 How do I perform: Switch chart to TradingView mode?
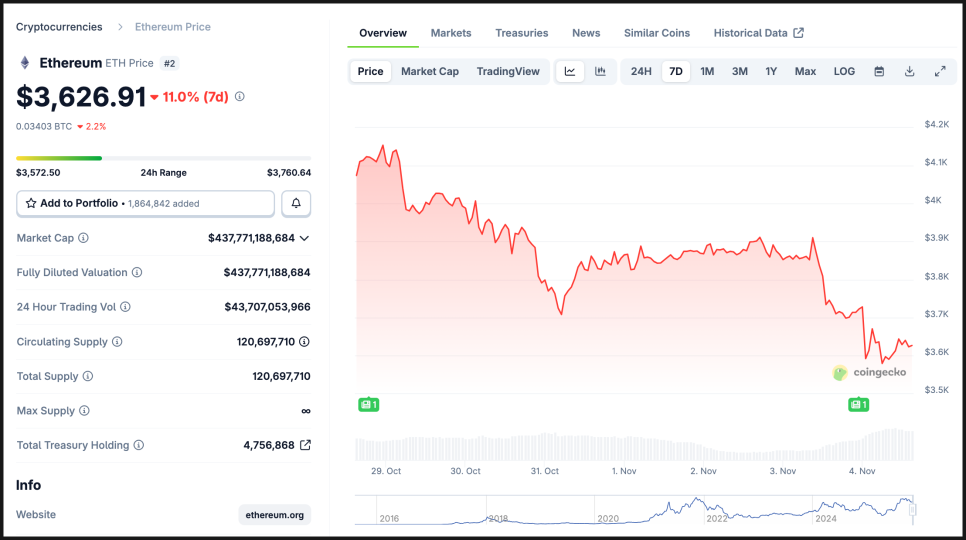(508, 71)
